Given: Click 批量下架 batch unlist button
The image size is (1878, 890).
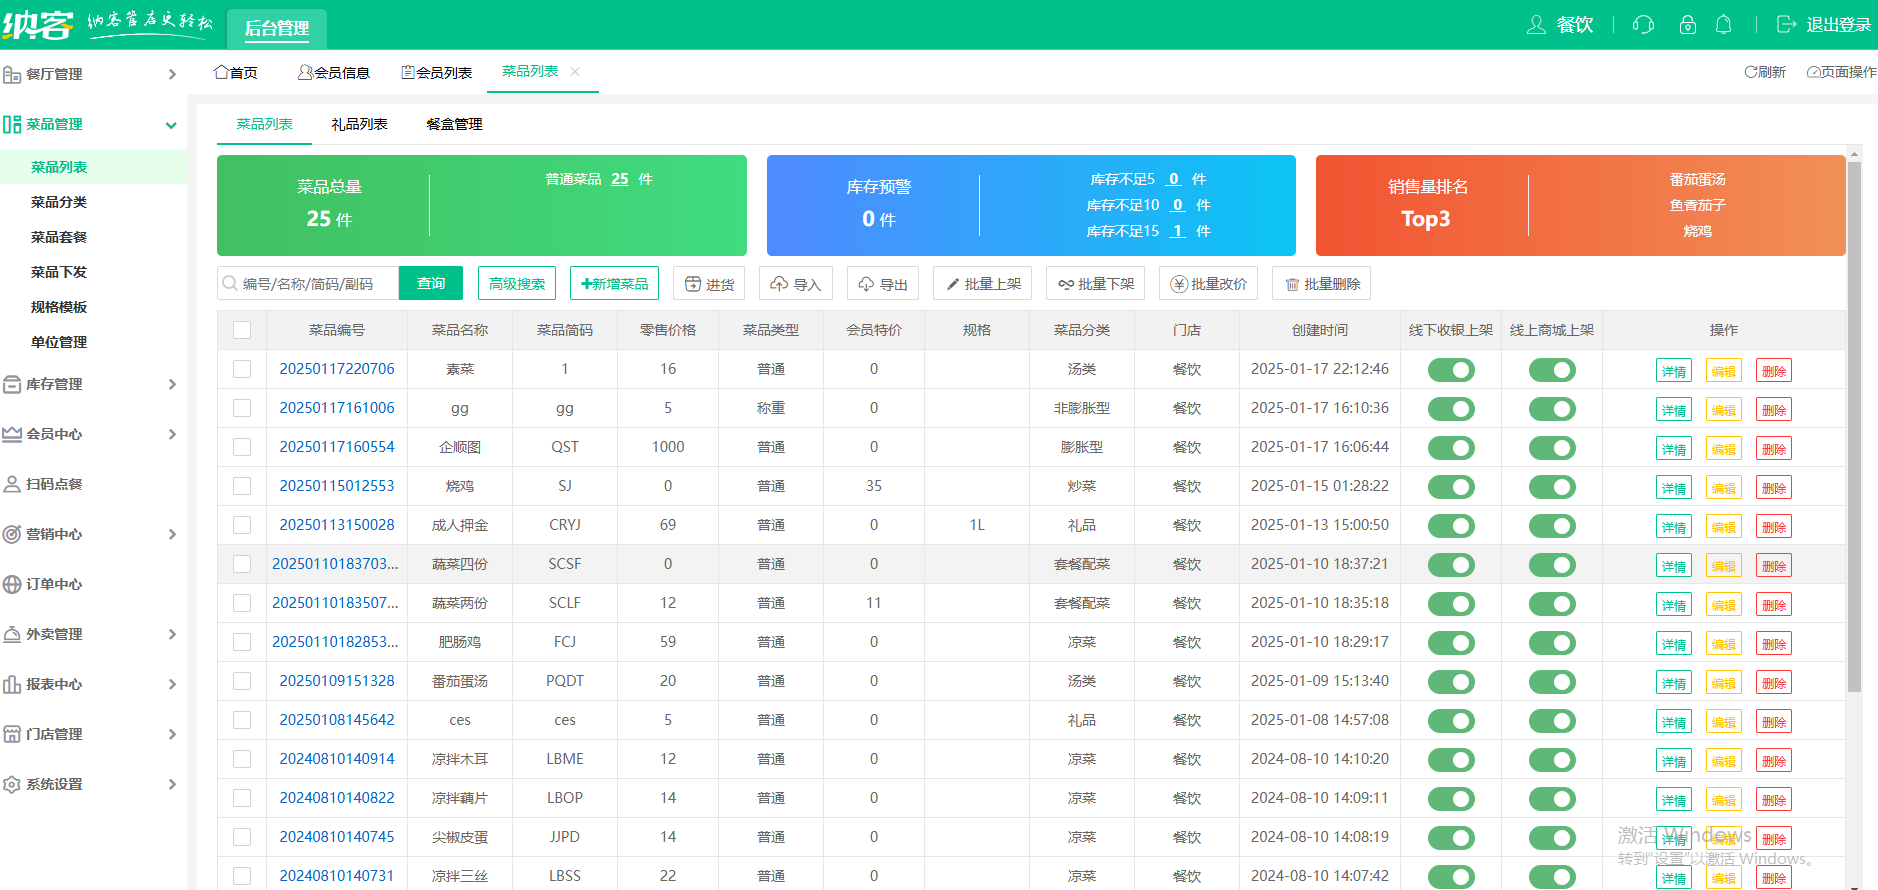Looking at the screenshot, I should pyautogui.click(x=1096, y=284).
